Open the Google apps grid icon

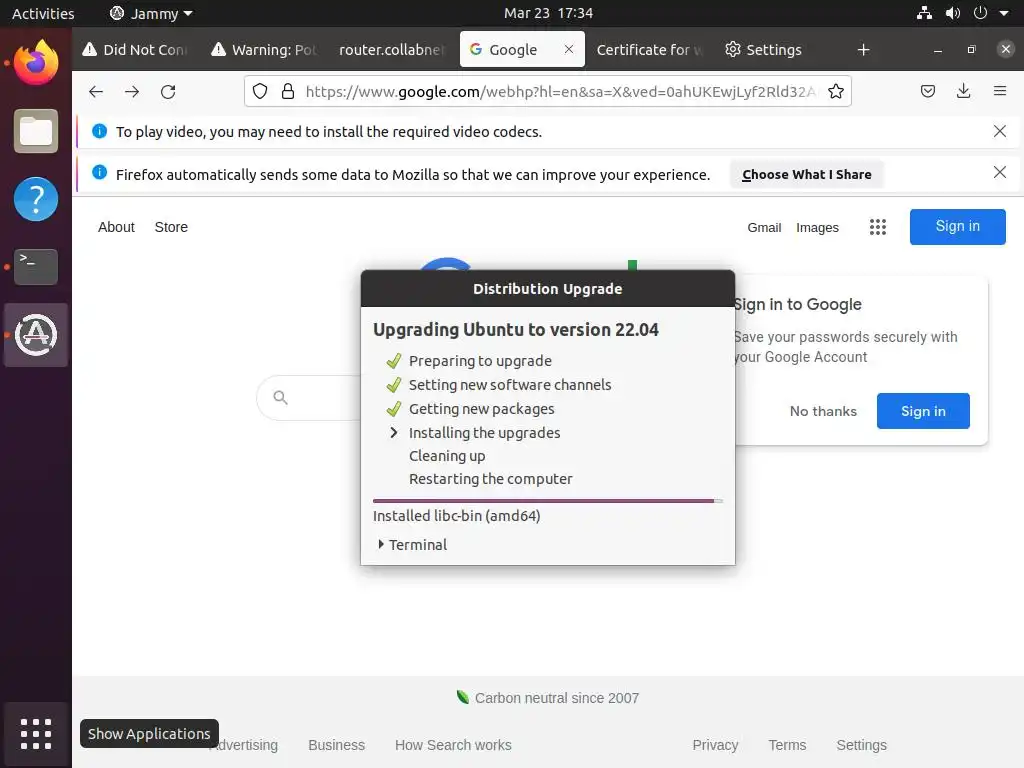coord(878,227)
